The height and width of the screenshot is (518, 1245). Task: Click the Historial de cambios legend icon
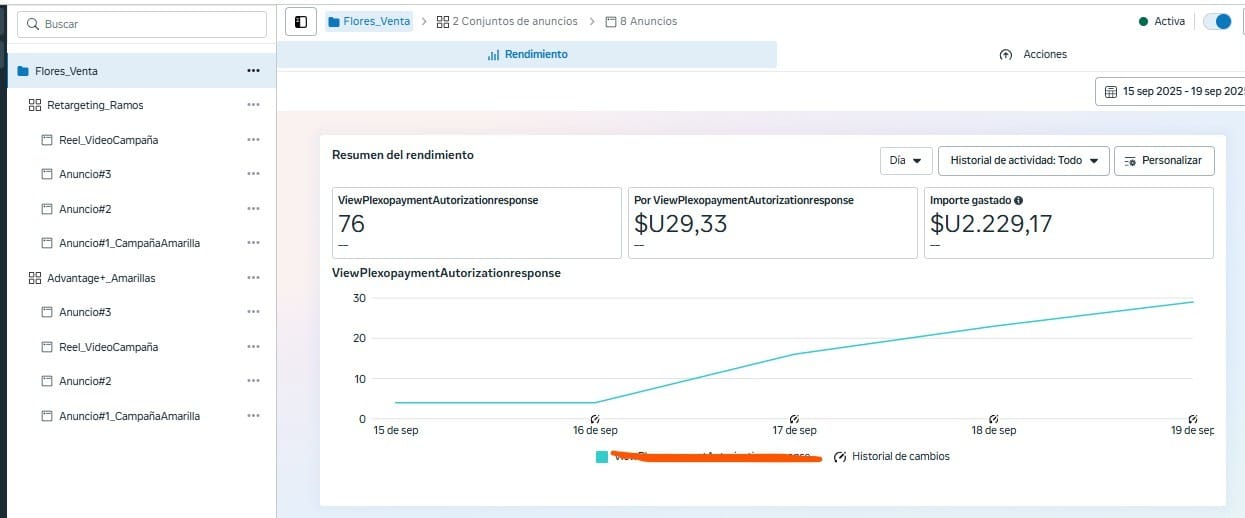(x=840, y=457)
